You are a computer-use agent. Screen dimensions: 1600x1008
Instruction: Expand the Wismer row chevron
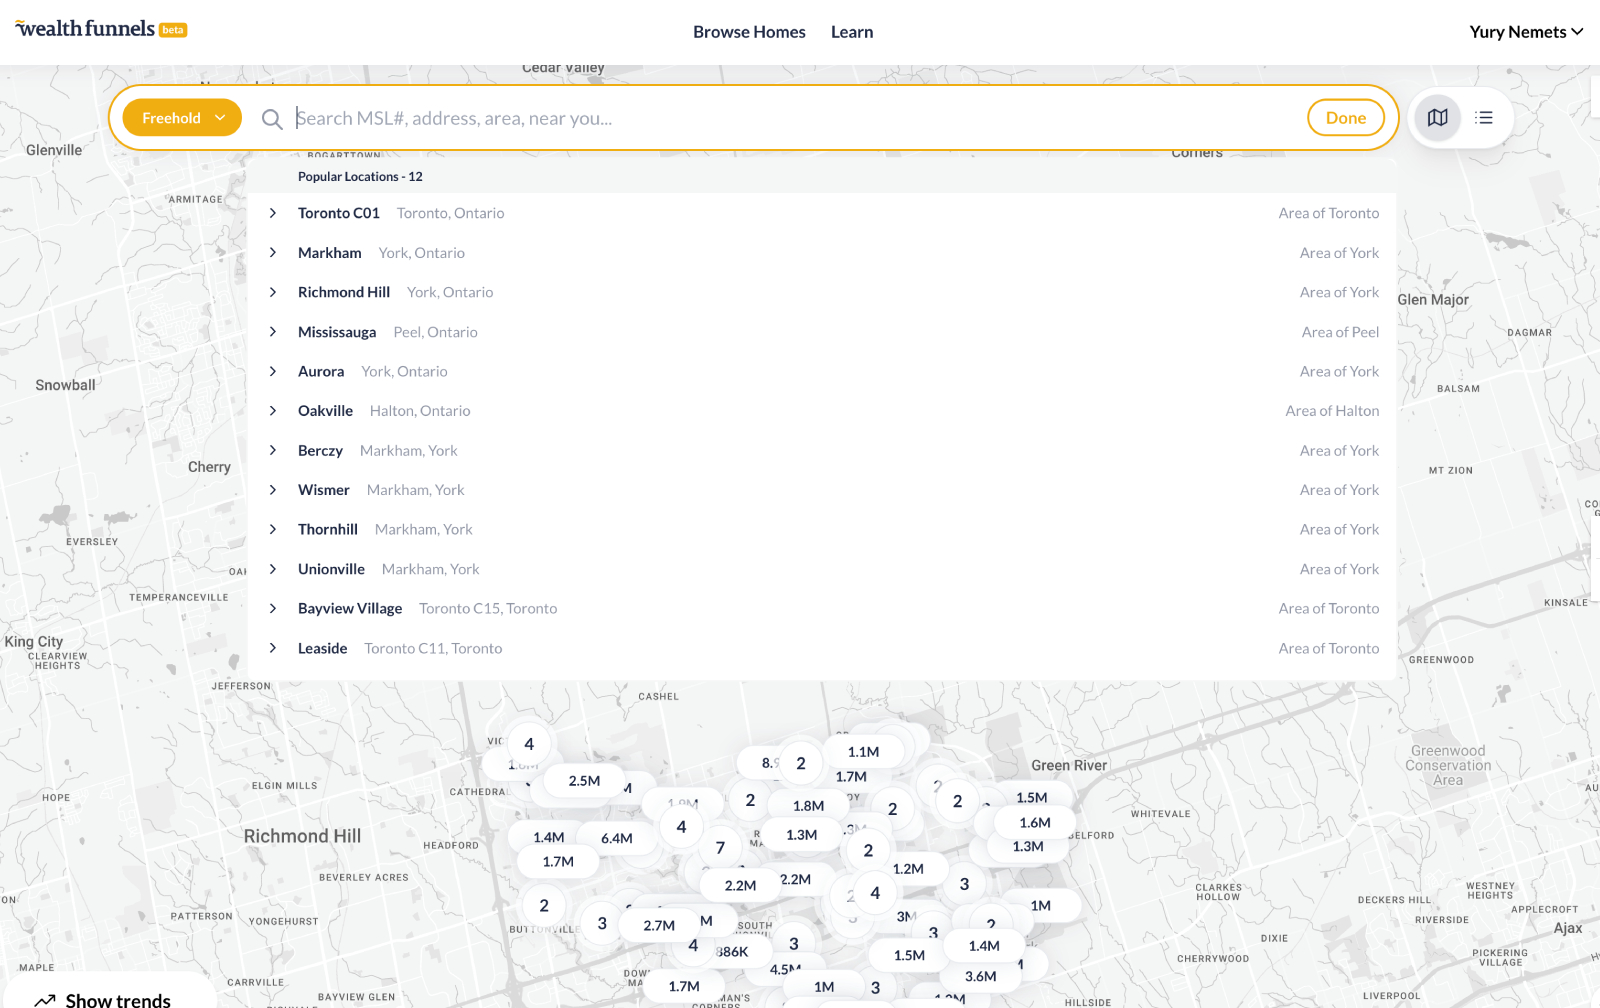(273, 490)
